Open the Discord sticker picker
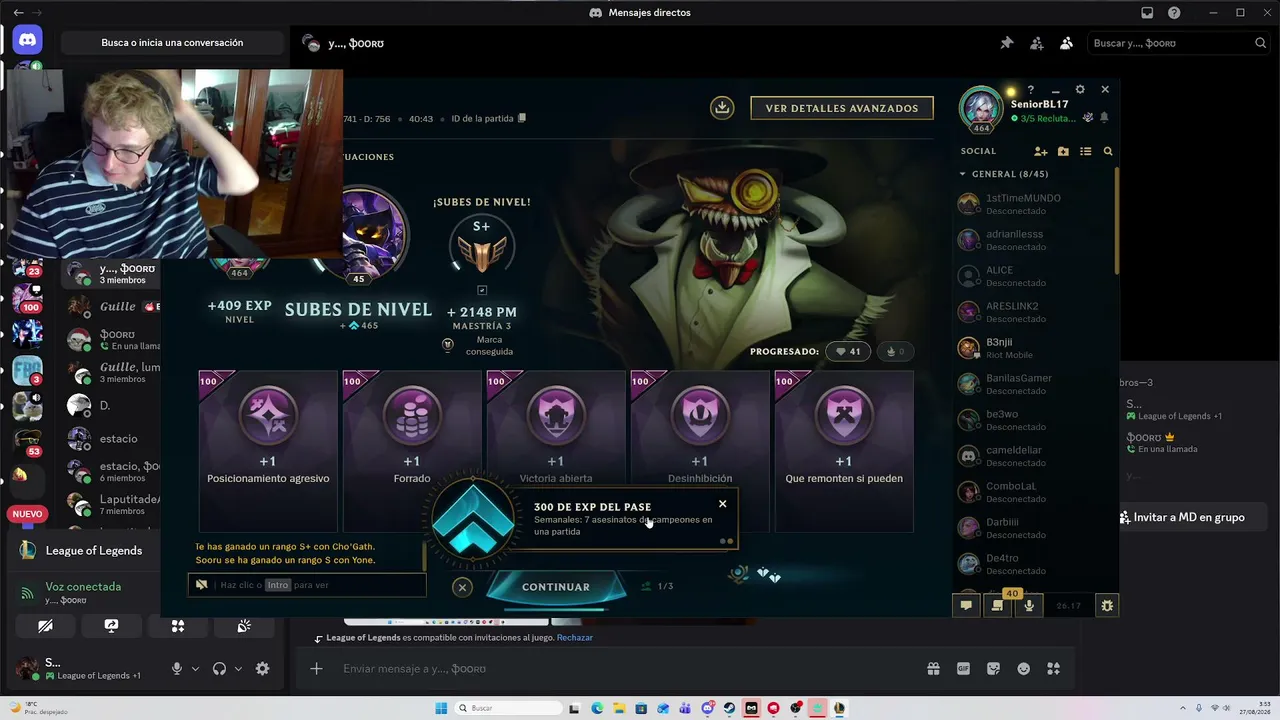The image size is (1280, 720). click(993, 669)
